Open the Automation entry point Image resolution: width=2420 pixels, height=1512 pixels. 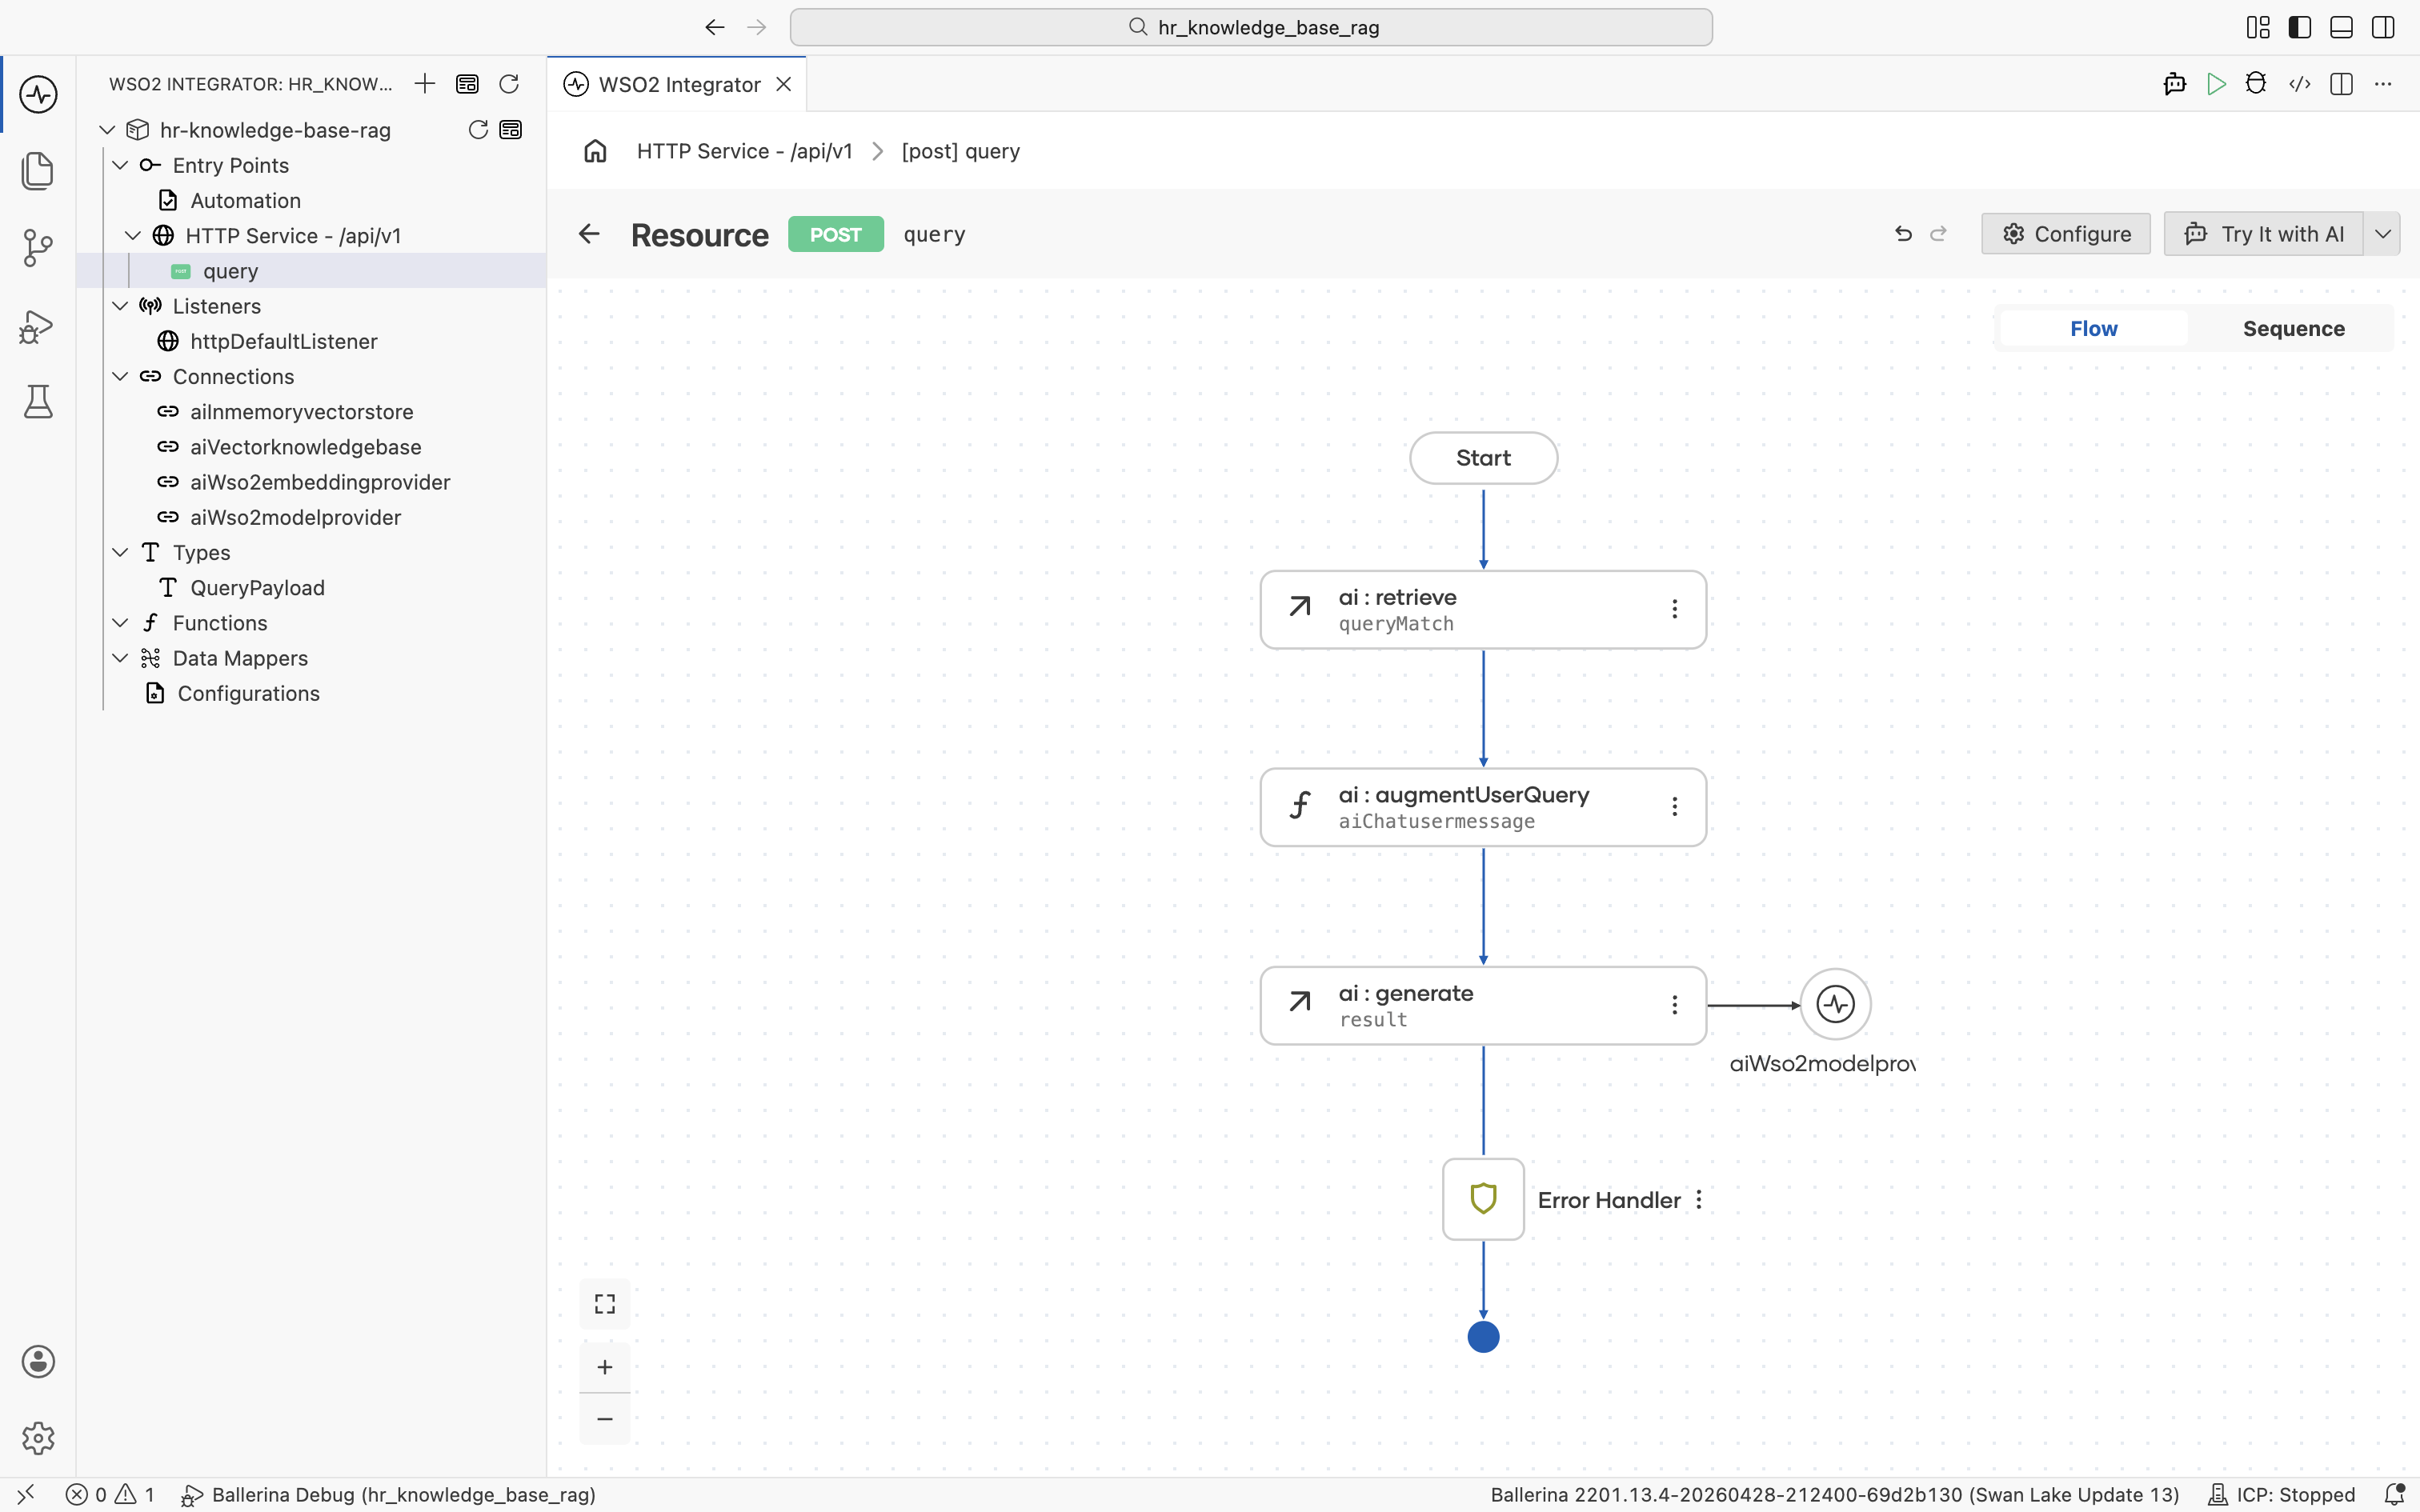312,201
